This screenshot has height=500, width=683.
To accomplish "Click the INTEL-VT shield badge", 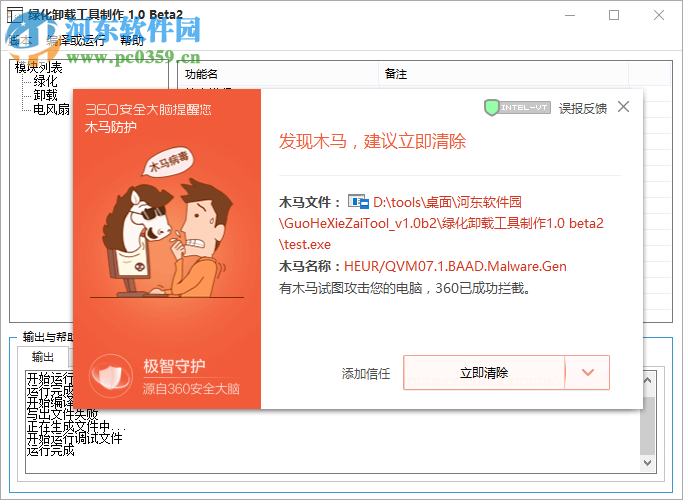I will coord(517,108).
